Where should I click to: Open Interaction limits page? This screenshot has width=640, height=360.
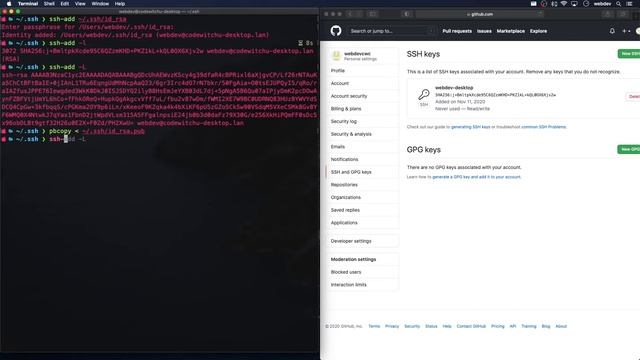362,284
